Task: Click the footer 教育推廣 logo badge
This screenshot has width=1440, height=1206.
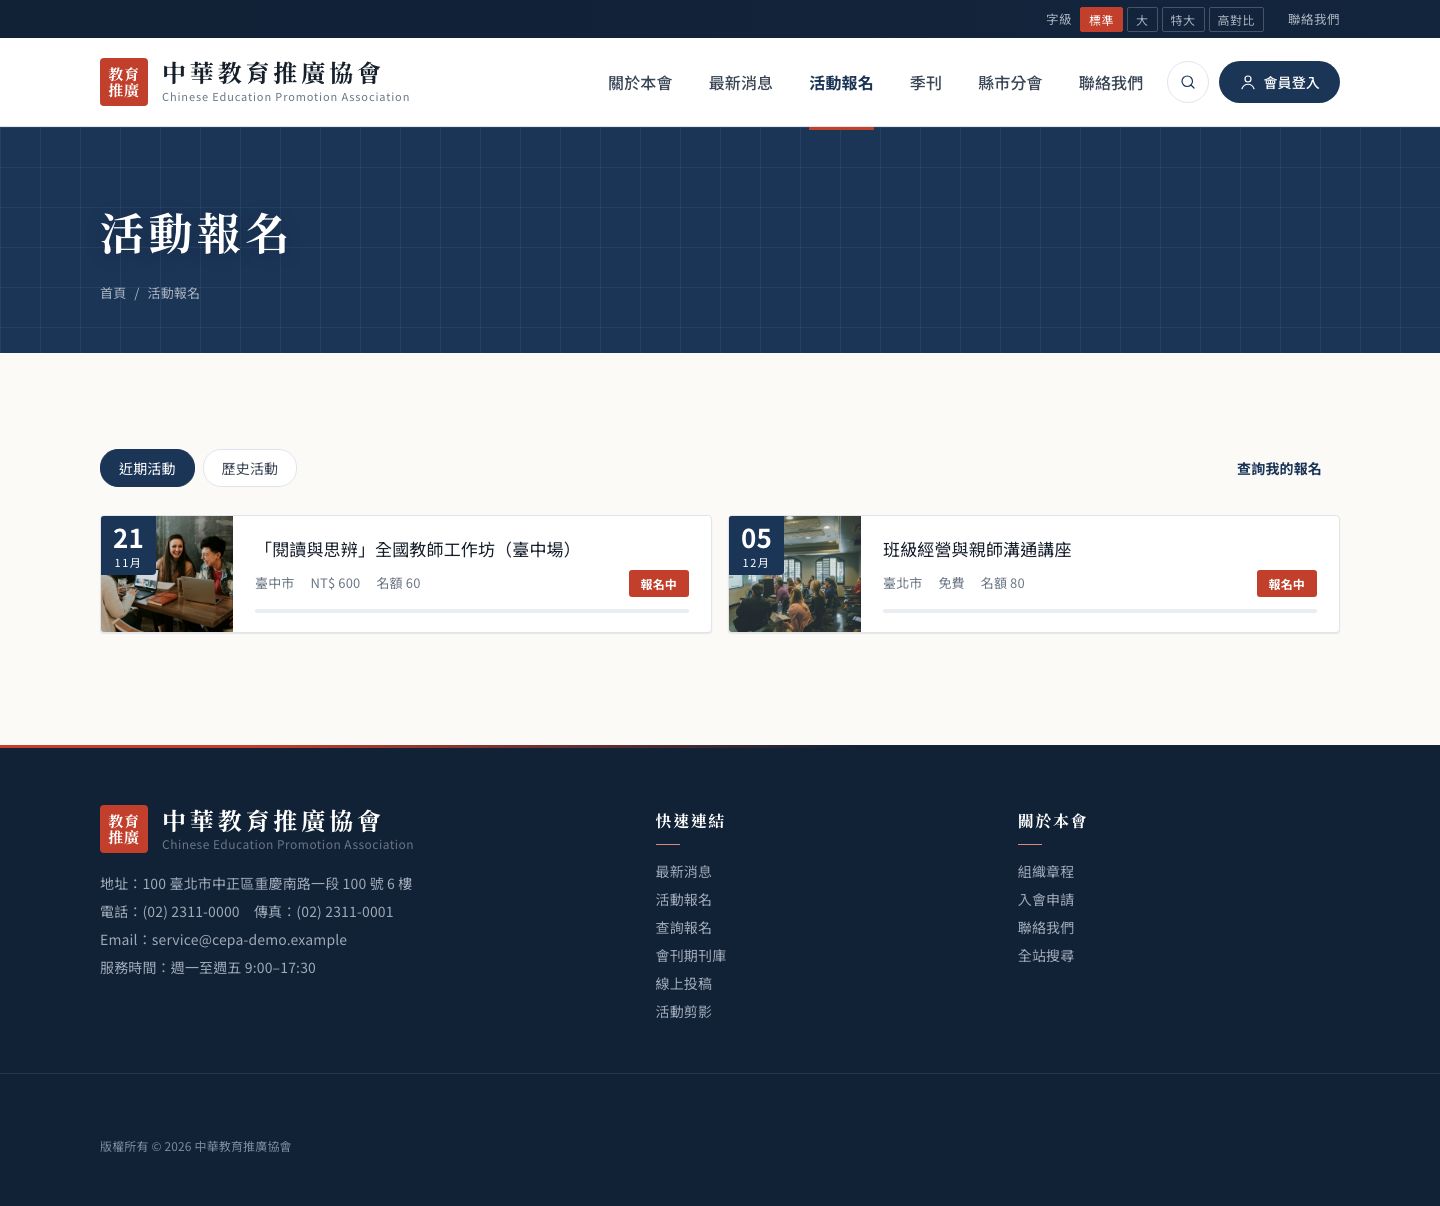Action: (x=124, y=829)
